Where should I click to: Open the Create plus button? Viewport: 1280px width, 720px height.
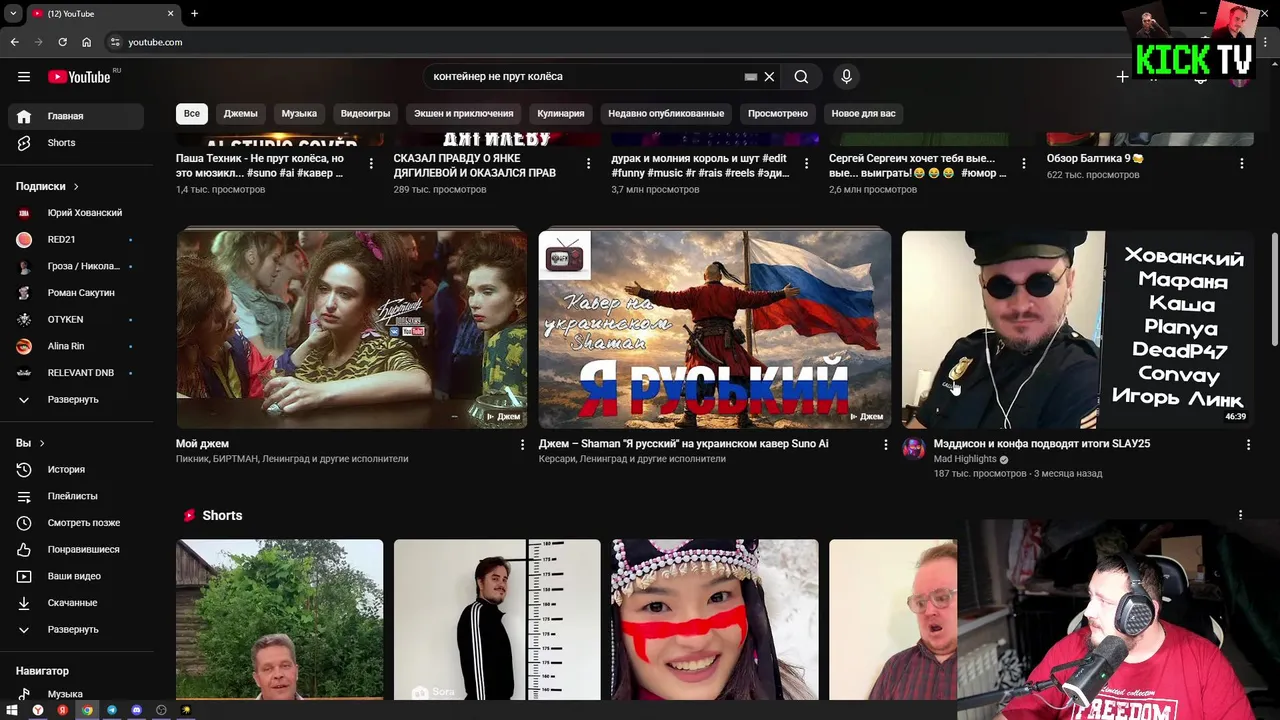click(1122, 77)
